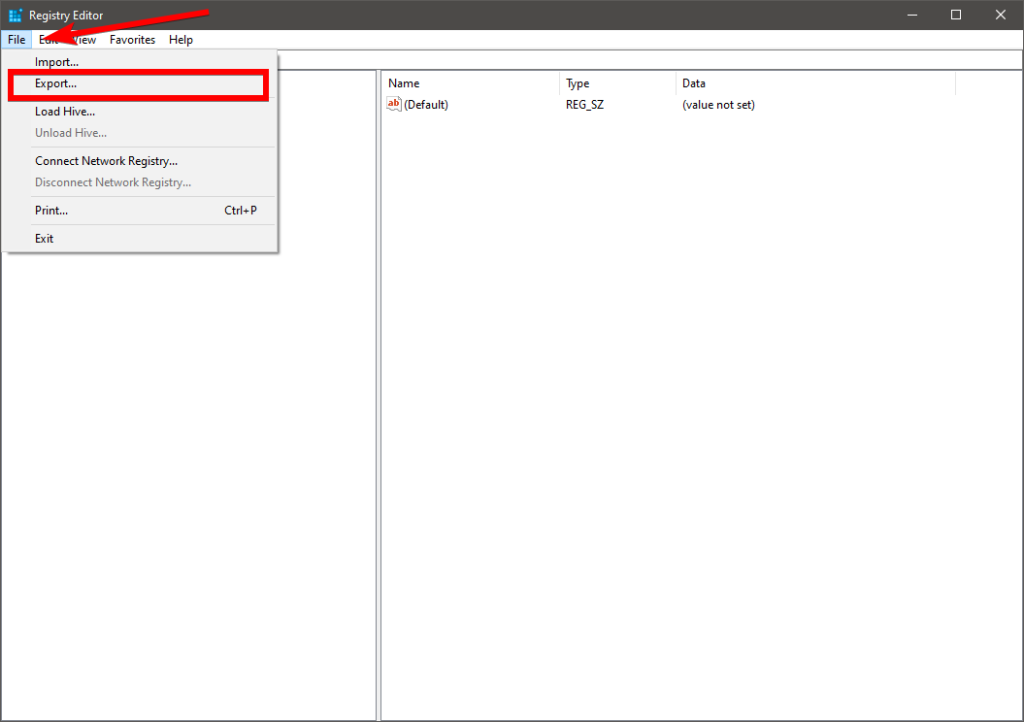The height and width of the screenshot is (722, 1024).
Task: Exit Registry Editor via the File menu
Action: click(x=44, y=238)
